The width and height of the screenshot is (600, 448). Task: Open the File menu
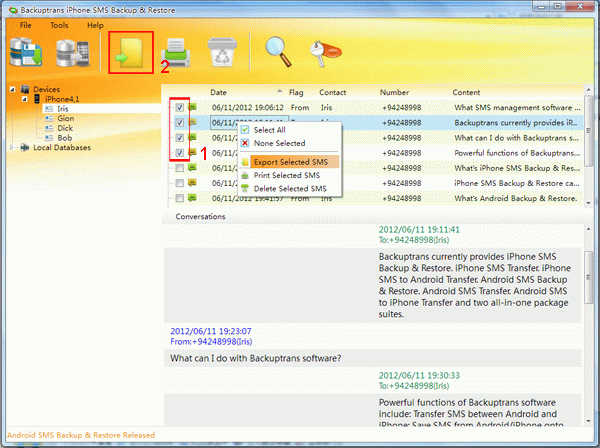[x=26, y=25]
